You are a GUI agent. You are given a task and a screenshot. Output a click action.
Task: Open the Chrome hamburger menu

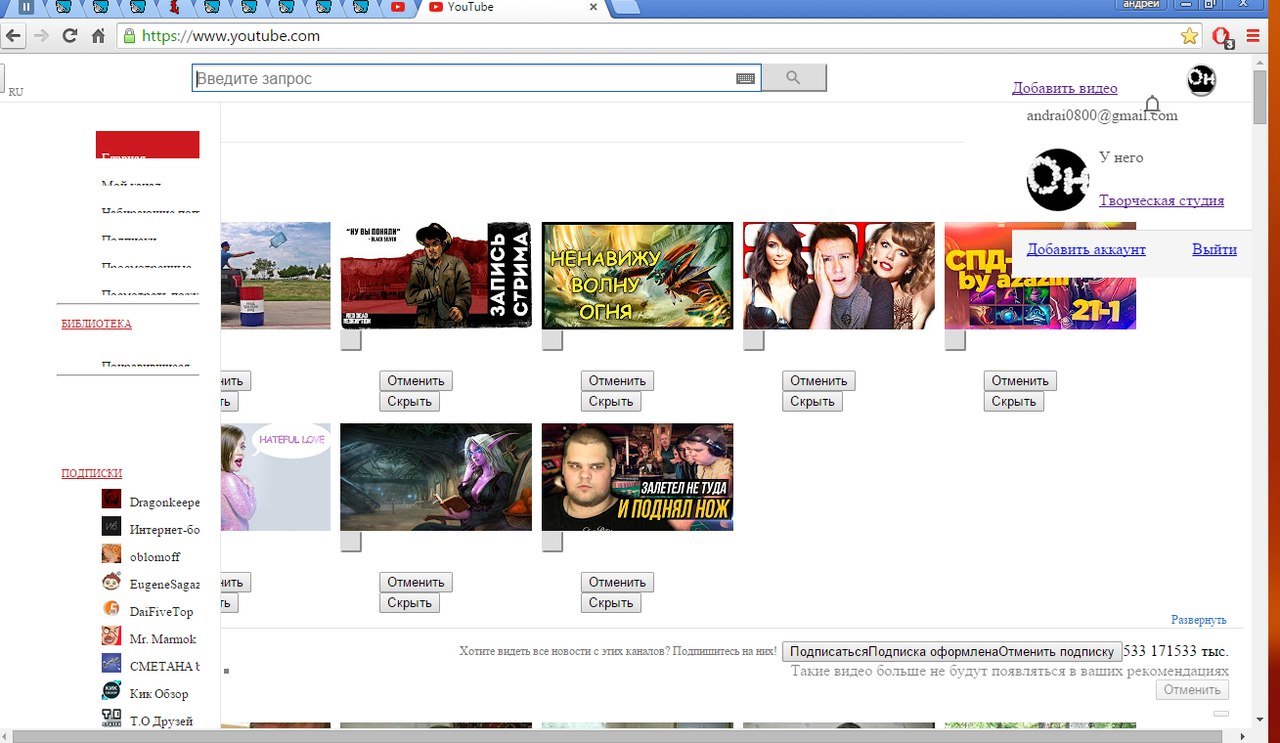[x=1253, y=36]
